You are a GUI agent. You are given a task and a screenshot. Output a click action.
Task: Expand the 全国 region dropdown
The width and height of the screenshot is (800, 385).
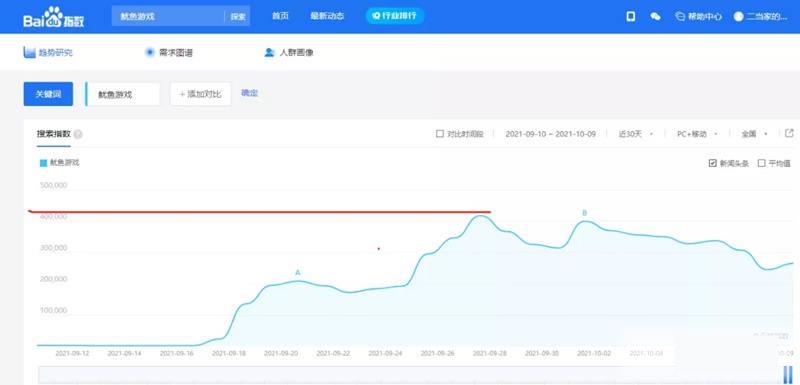click(755, 134)
